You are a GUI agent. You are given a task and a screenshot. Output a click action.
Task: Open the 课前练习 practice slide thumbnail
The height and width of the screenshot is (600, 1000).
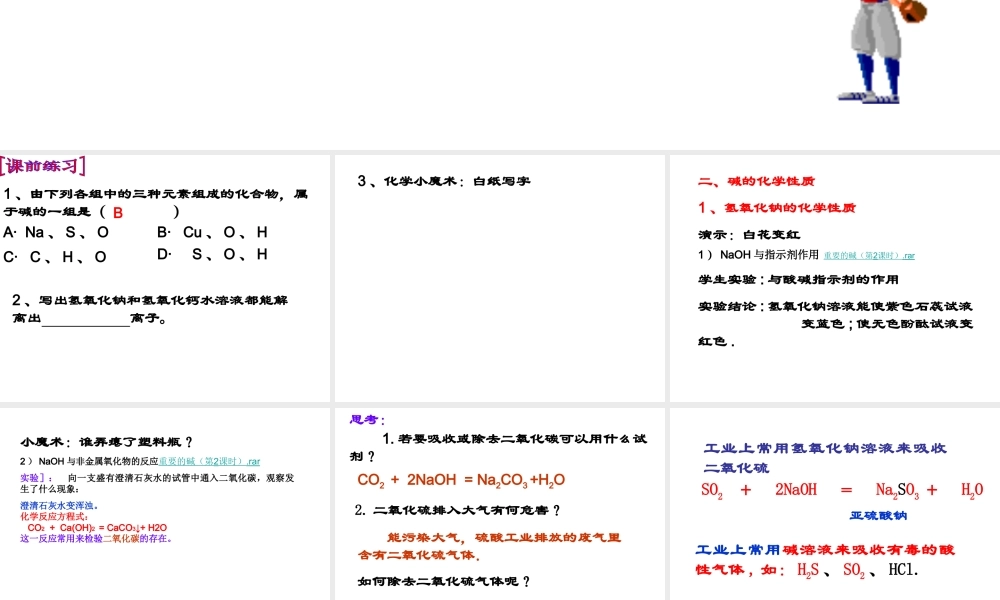(165, 278)
